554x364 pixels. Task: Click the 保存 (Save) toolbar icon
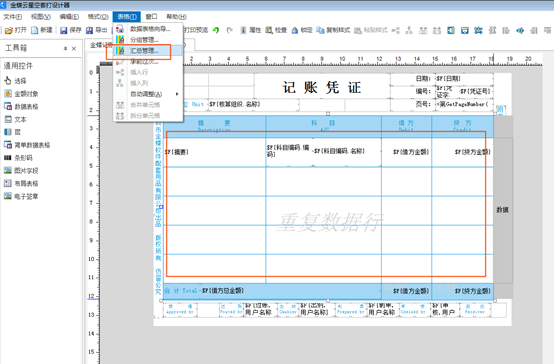click(x=70, y=30)
